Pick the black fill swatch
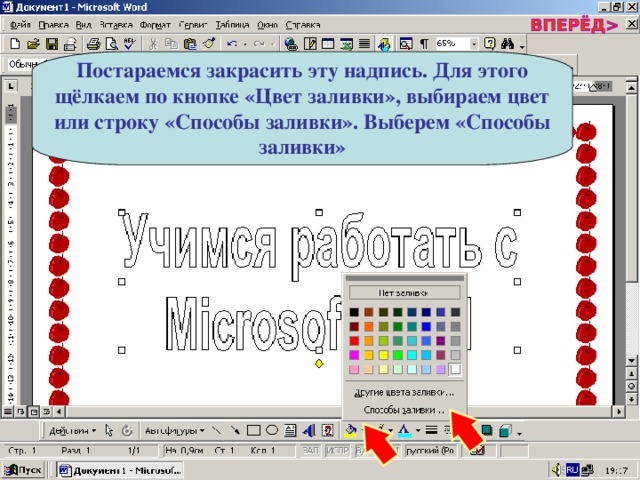Screen dimensions: 640x480 click(354, 312)
